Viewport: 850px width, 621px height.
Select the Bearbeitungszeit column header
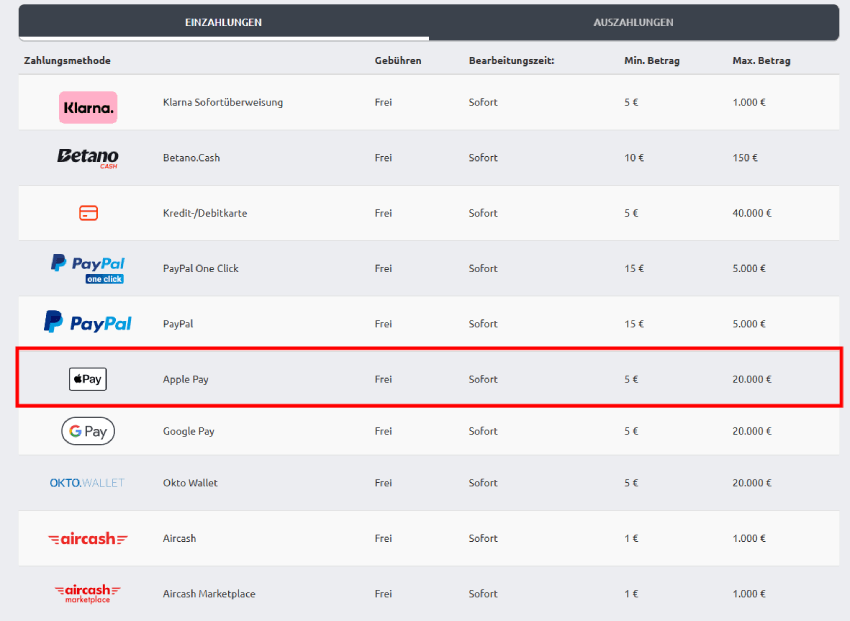click(x=511, y=61)
